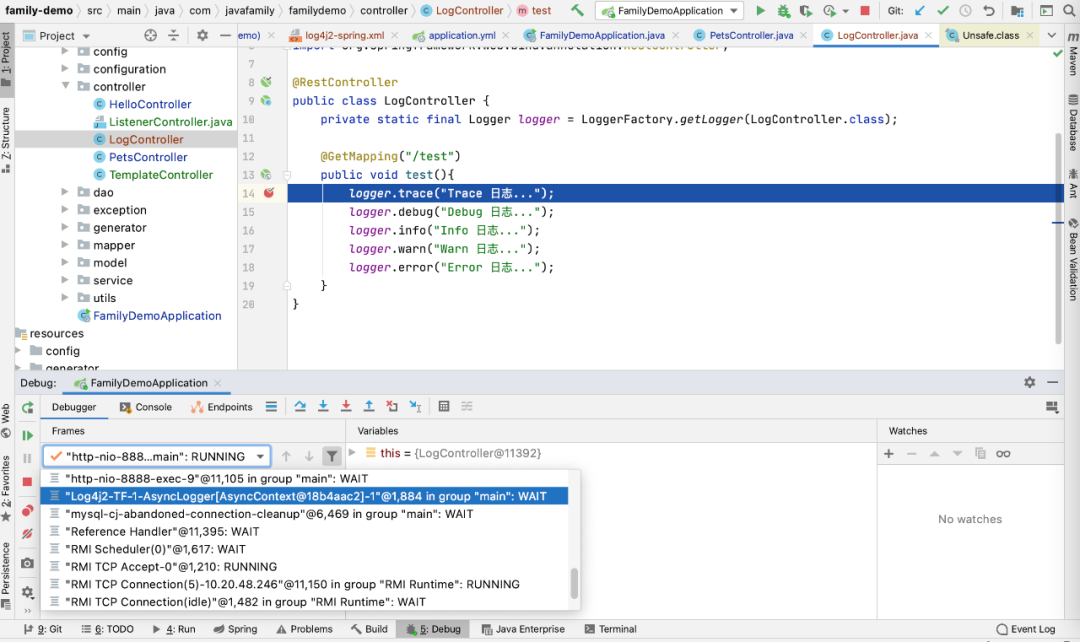The image size is (1080, 642).
Task: Click the Build hammer icon
Action: [577, 11]
